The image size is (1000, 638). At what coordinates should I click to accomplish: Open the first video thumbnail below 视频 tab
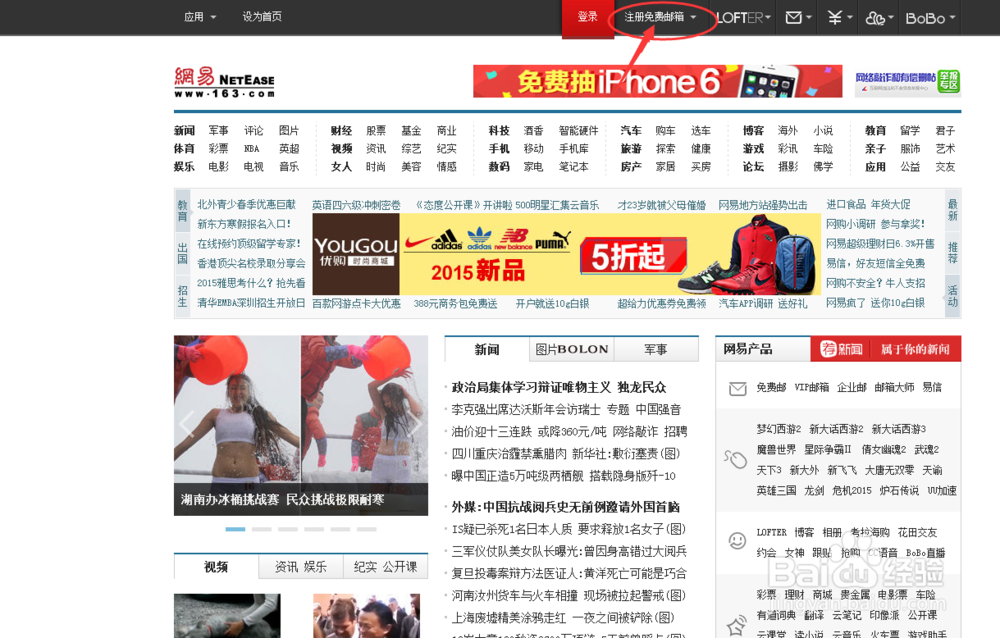227,616
